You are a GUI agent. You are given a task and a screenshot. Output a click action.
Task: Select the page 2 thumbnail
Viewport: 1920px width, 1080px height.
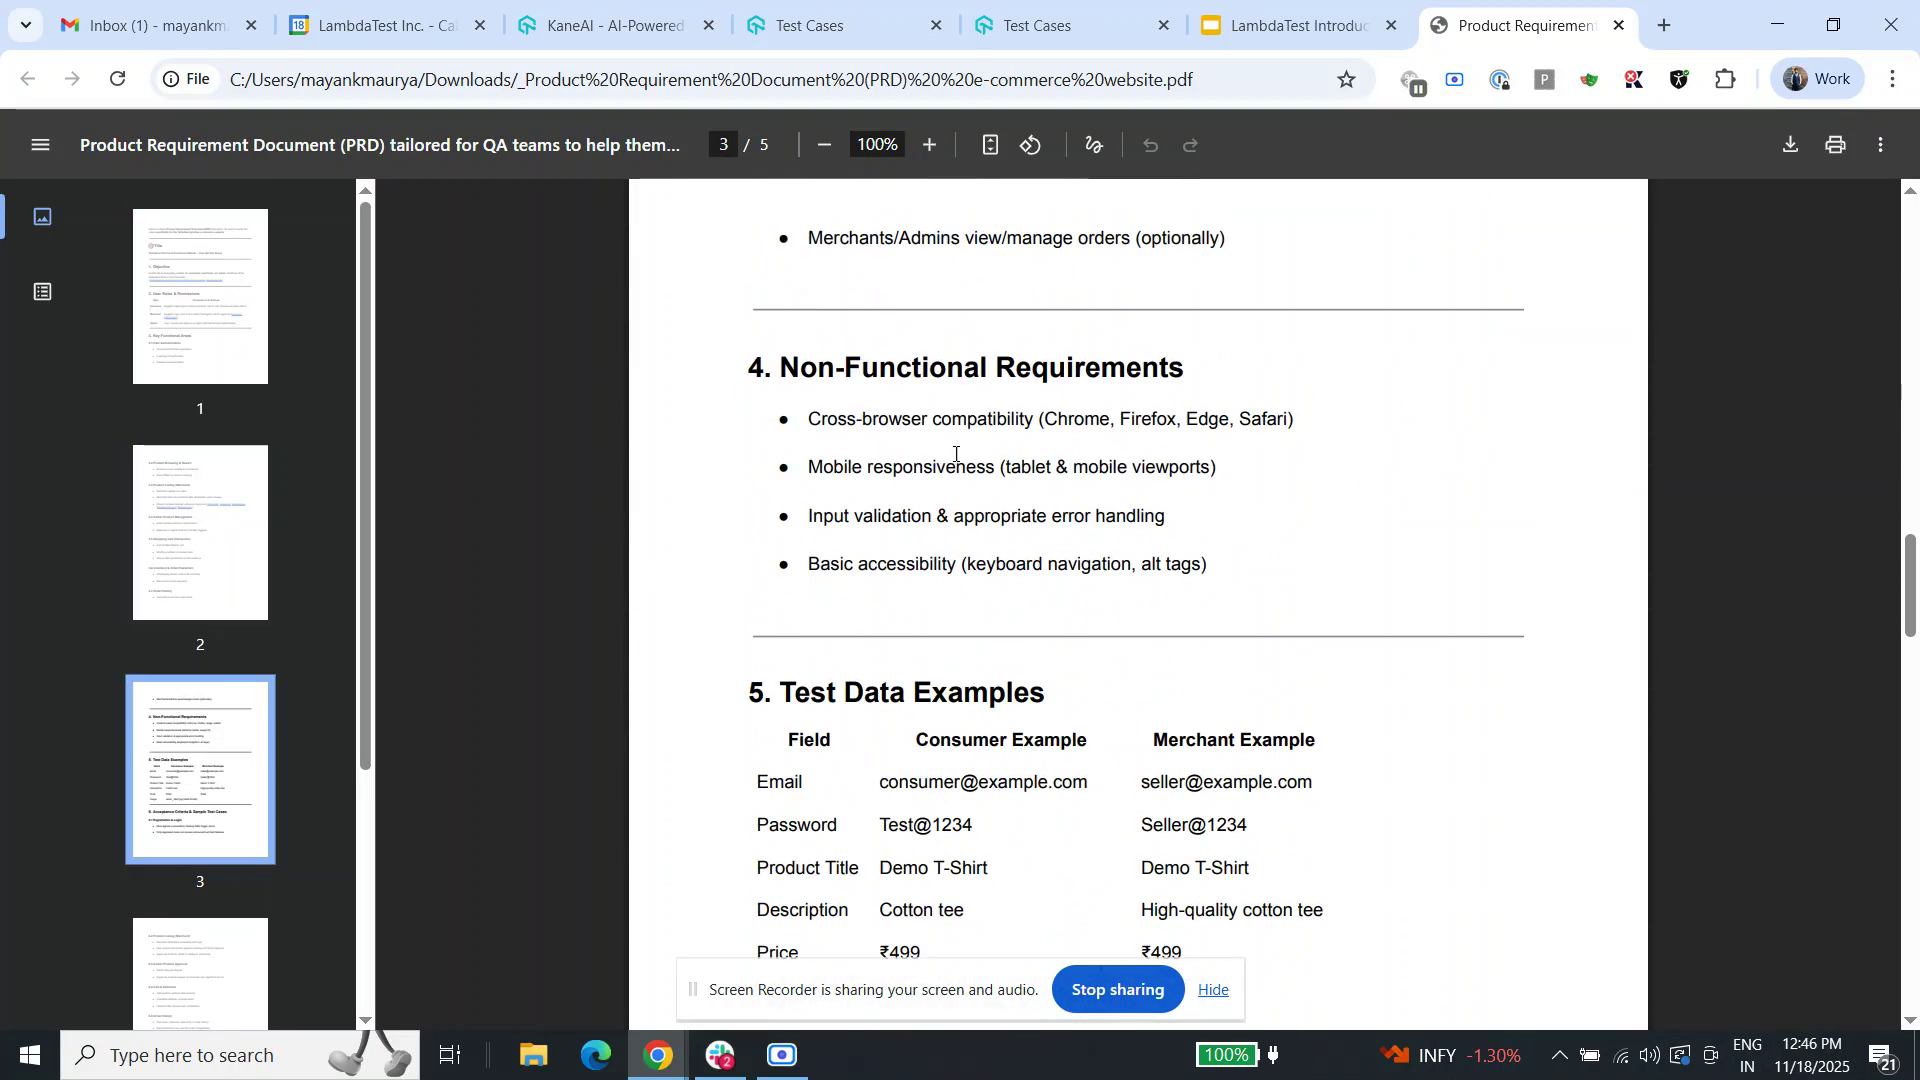click(x=200, y=533)
